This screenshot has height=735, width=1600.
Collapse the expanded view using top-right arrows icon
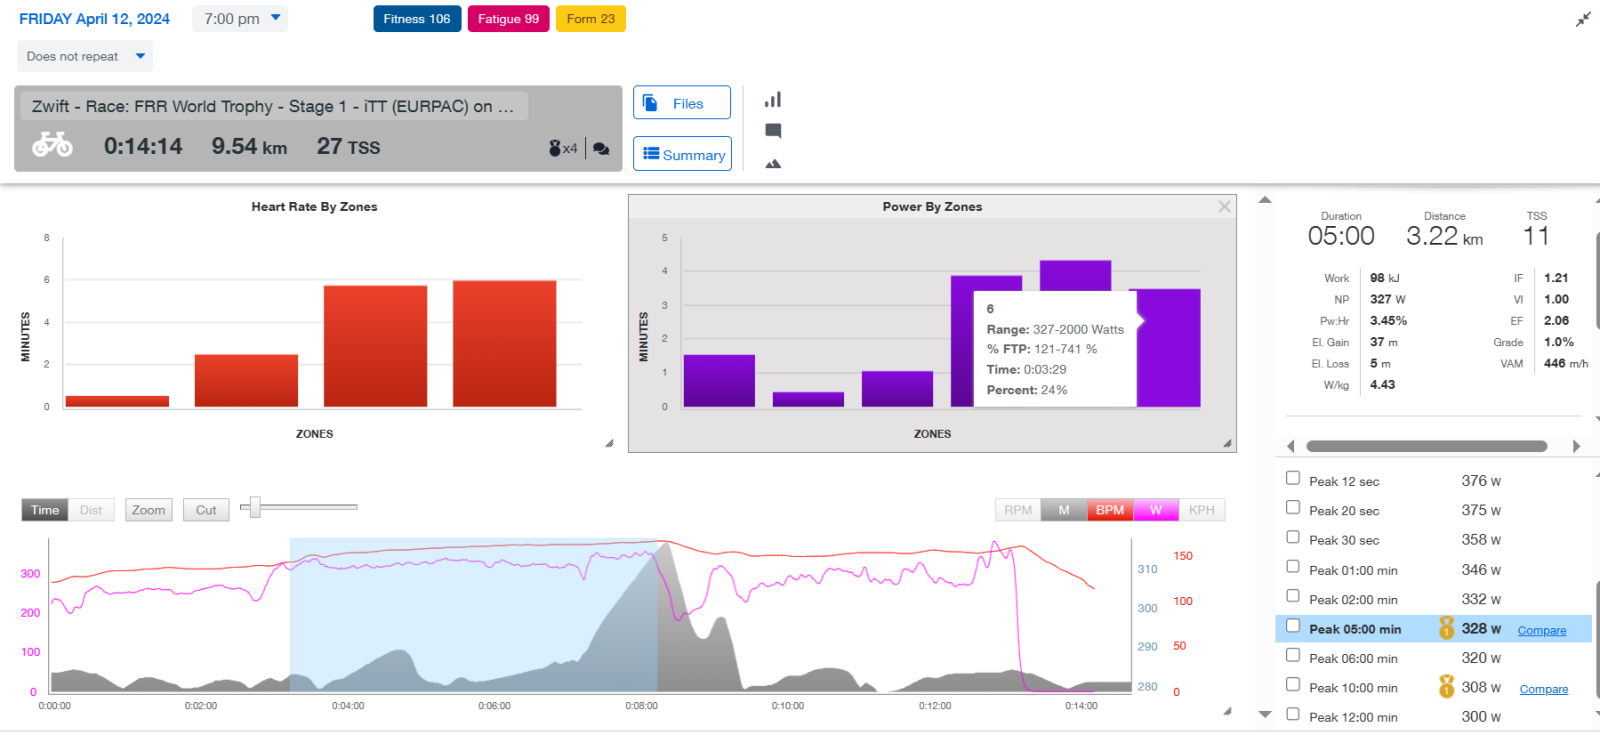click(1583, 19)
